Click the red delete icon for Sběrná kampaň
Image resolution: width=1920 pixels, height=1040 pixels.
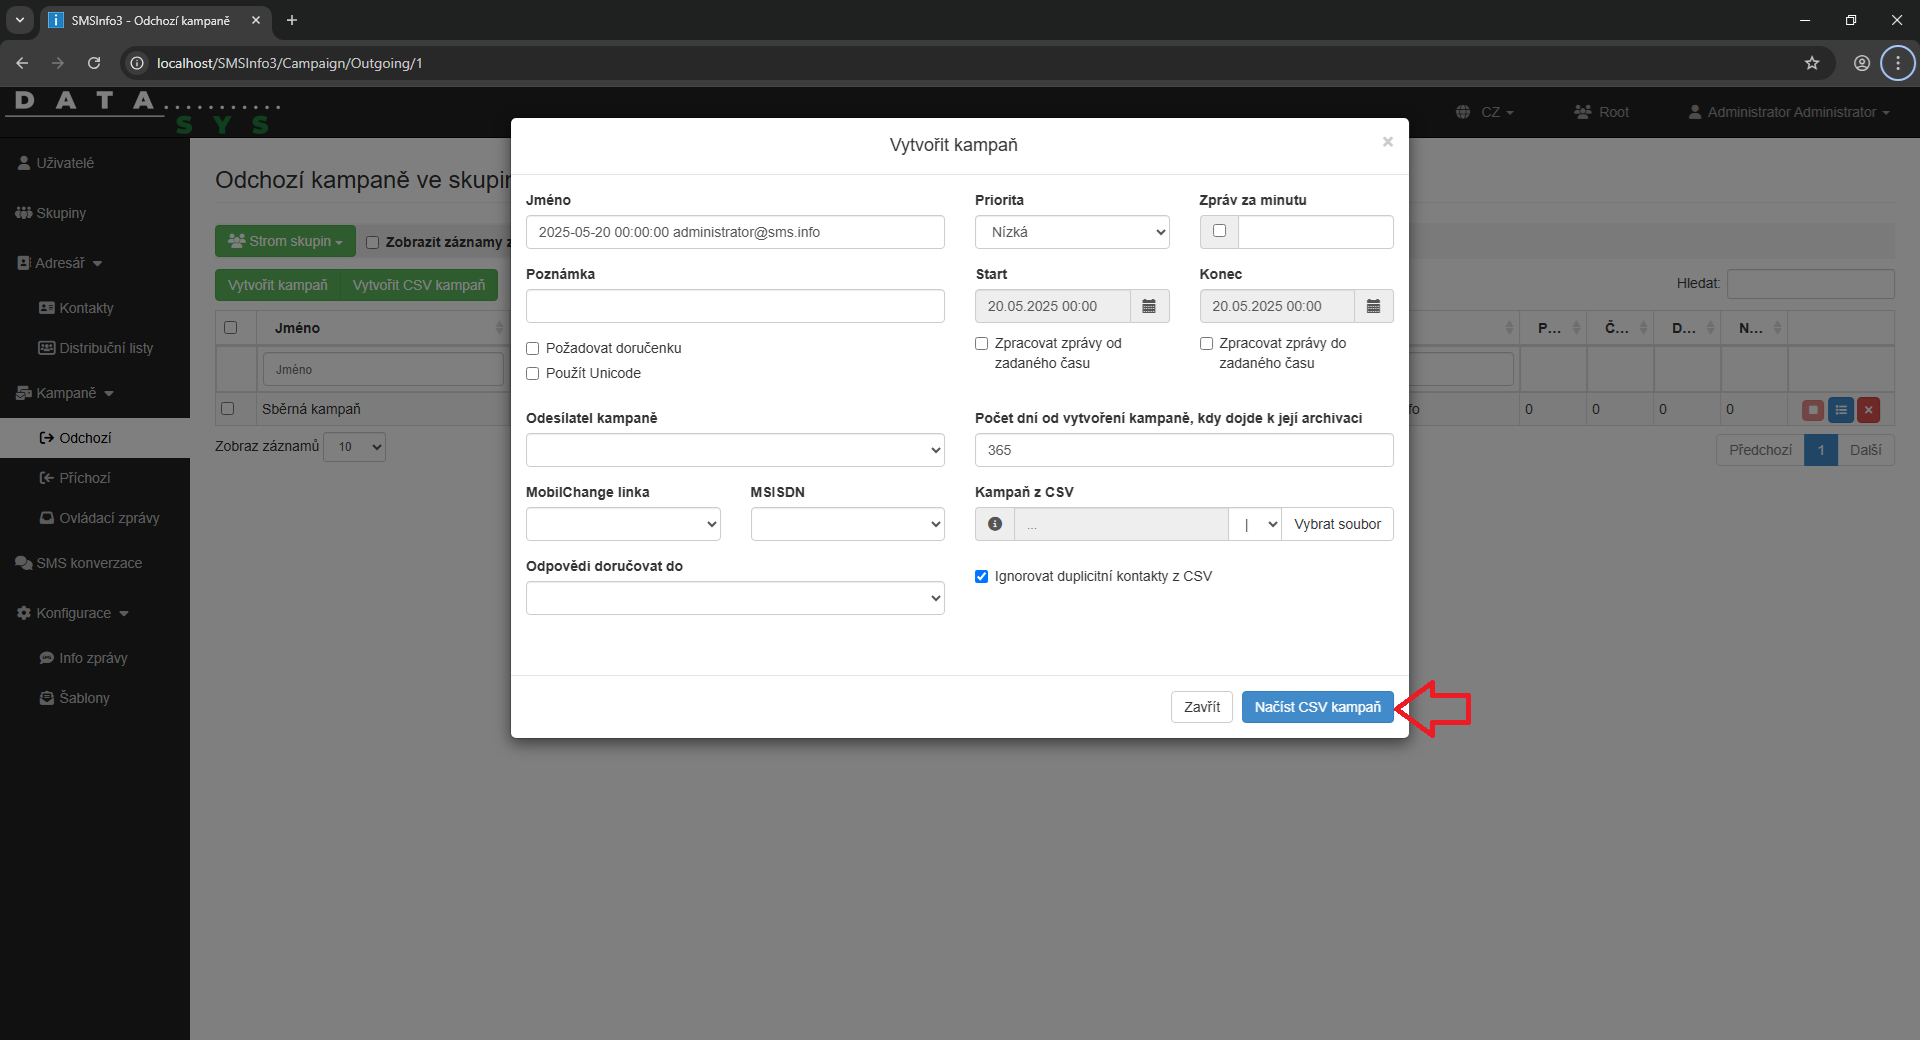point(1868,409)
